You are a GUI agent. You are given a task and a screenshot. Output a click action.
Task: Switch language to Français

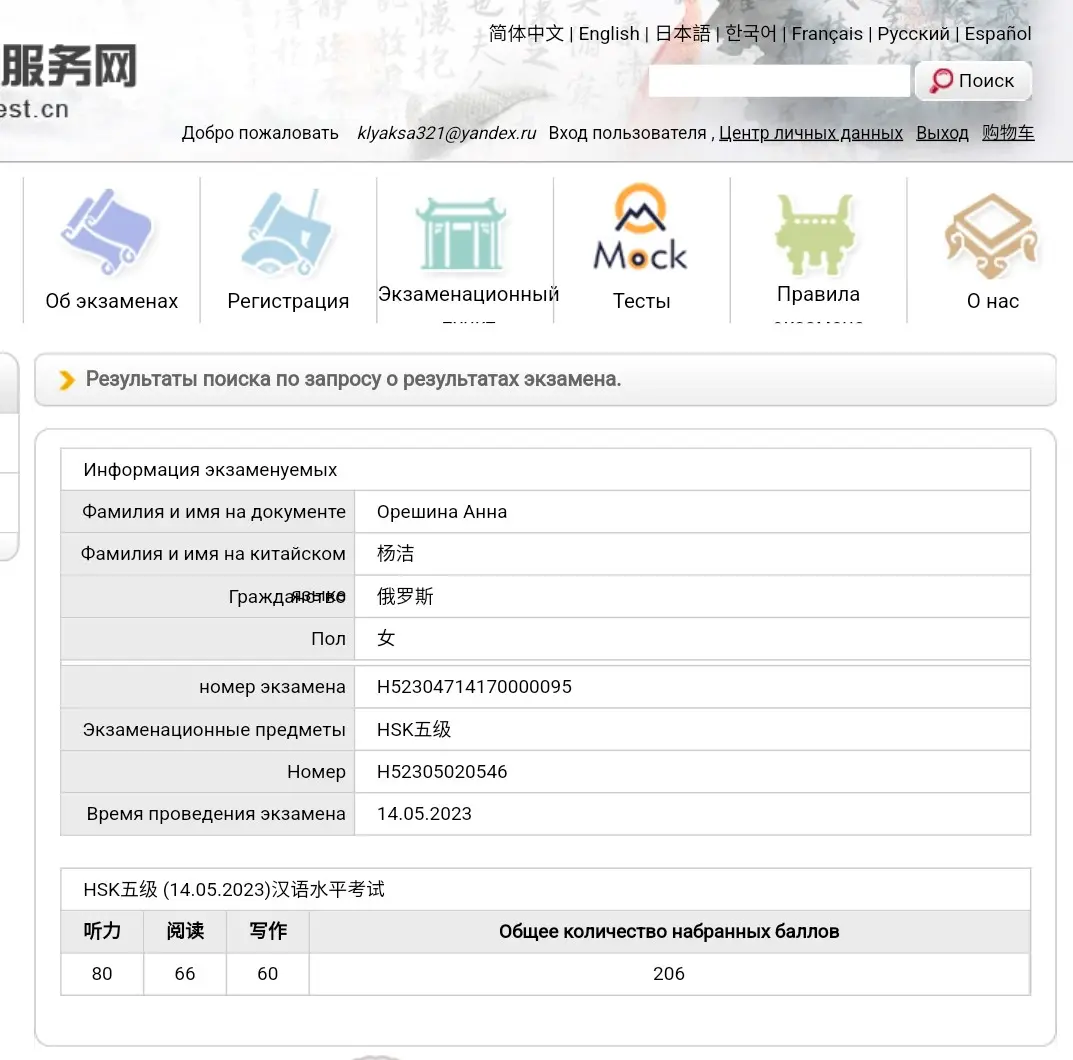(x=827, y=34)
